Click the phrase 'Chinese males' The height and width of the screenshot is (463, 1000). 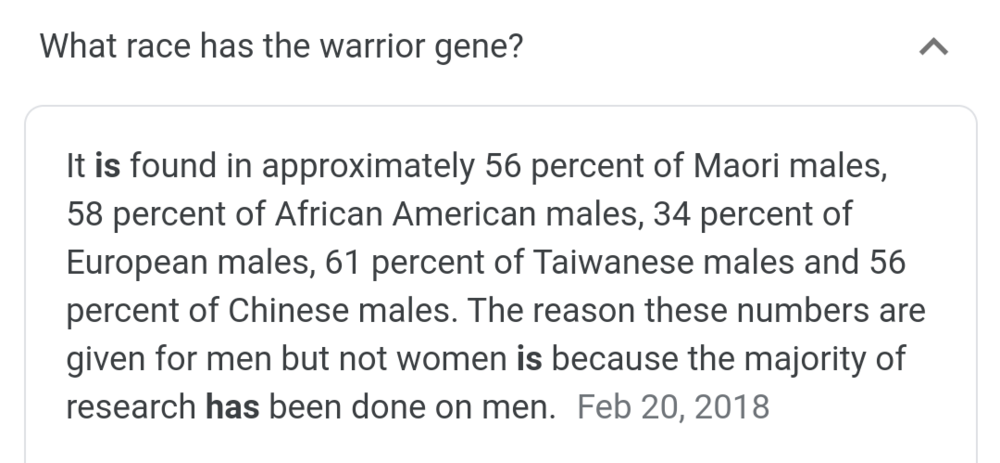pyautogui.click(x=339, y=311)
